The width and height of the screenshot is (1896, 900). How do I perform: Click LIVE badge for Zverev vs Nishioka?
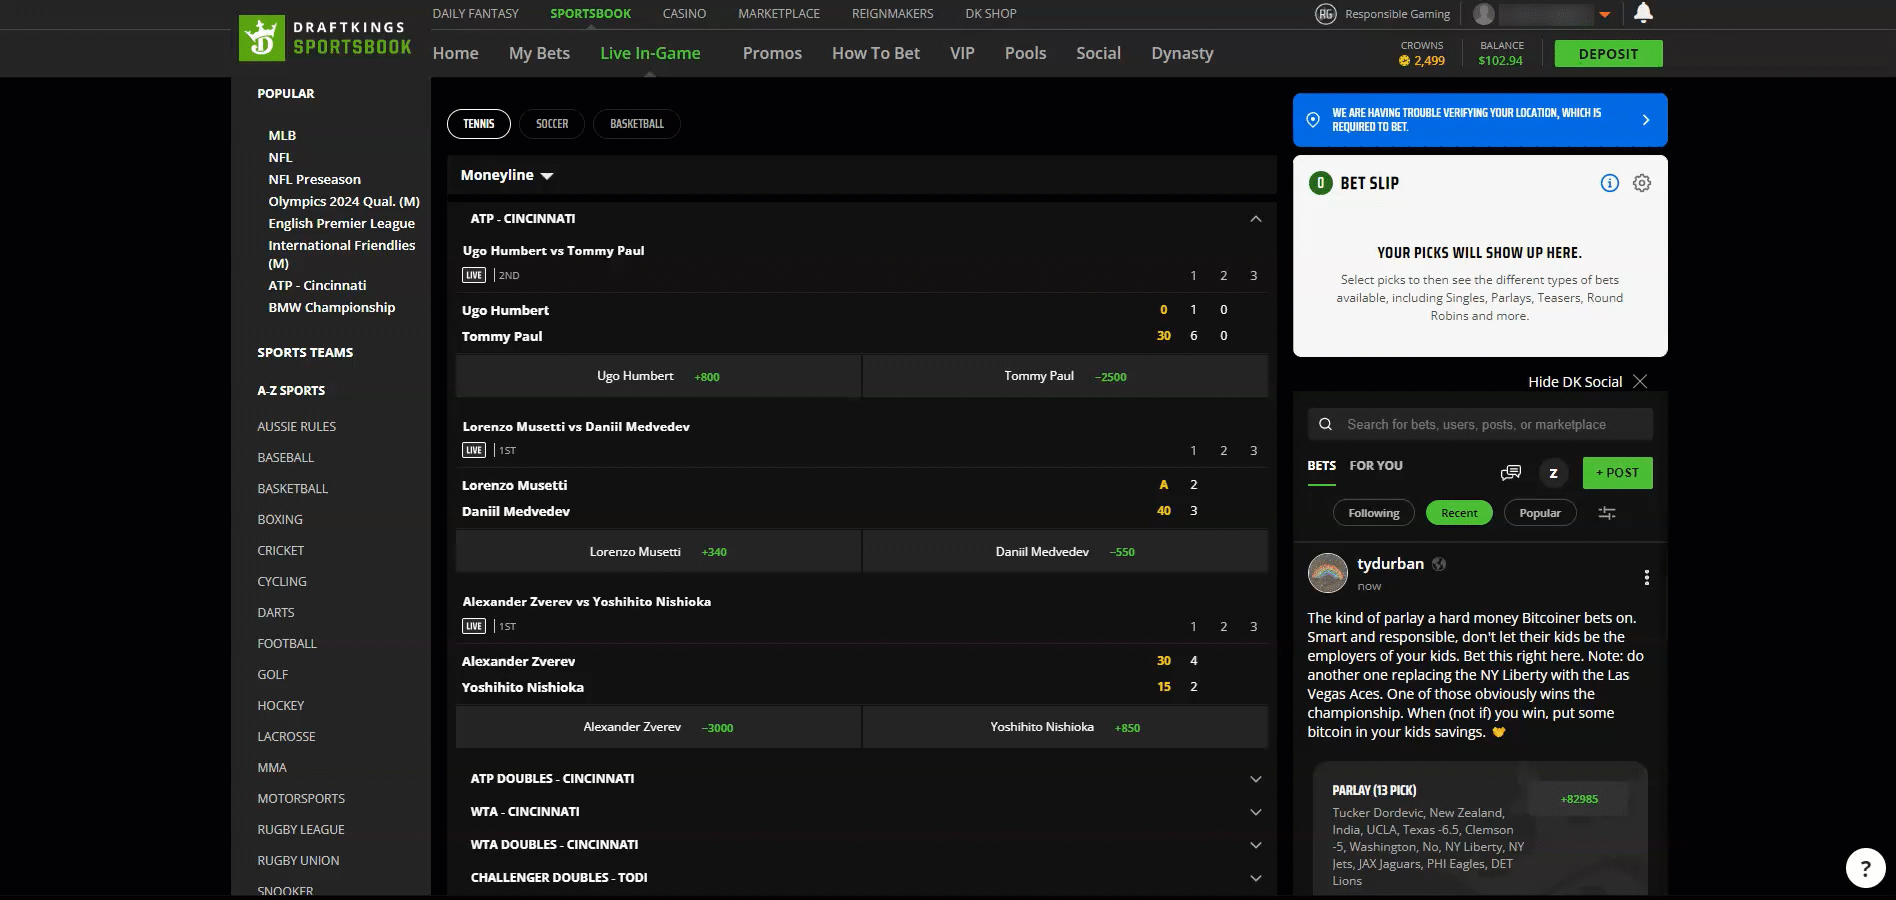474,626
